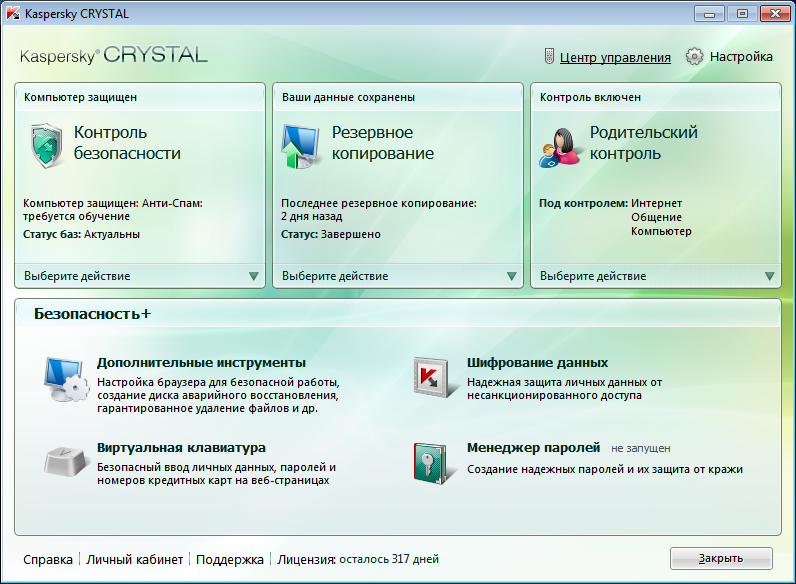Viewport: 796px width, 584px height.
Task: Launch the virtual keyboard key icon
Action: pos(64,461)
